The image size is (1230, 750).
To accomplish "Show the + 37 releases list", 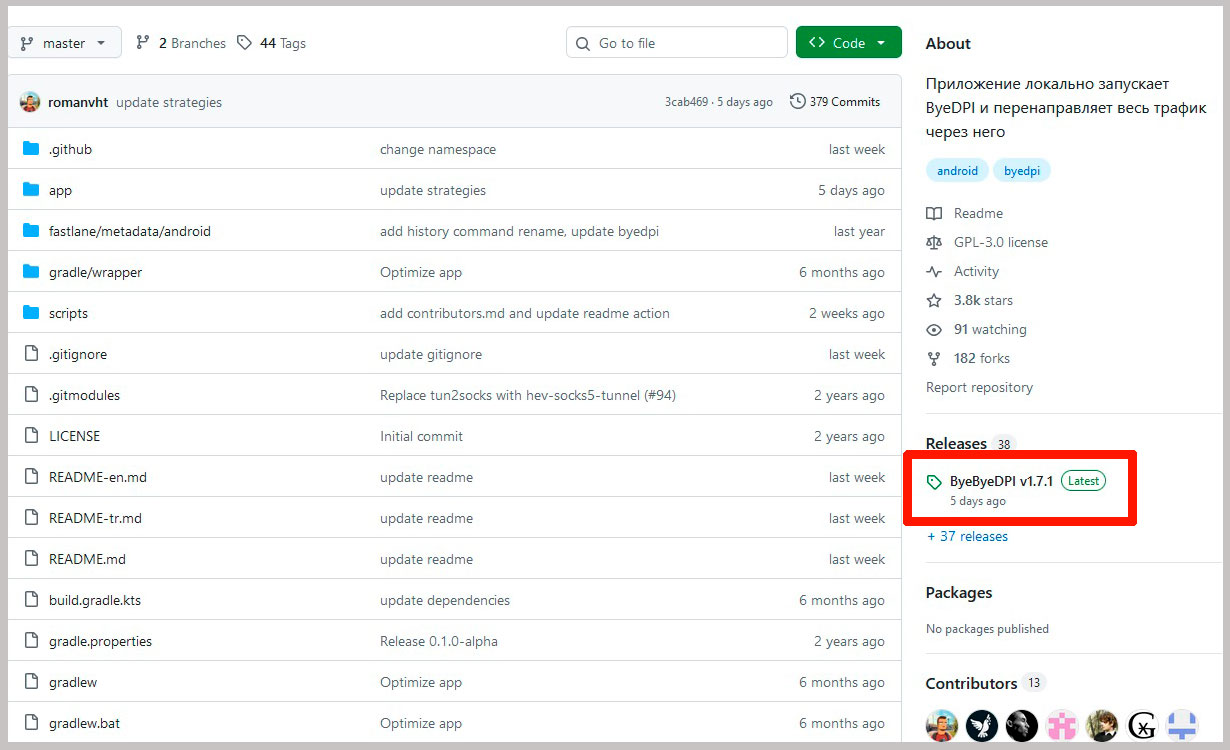I will 967,536.
